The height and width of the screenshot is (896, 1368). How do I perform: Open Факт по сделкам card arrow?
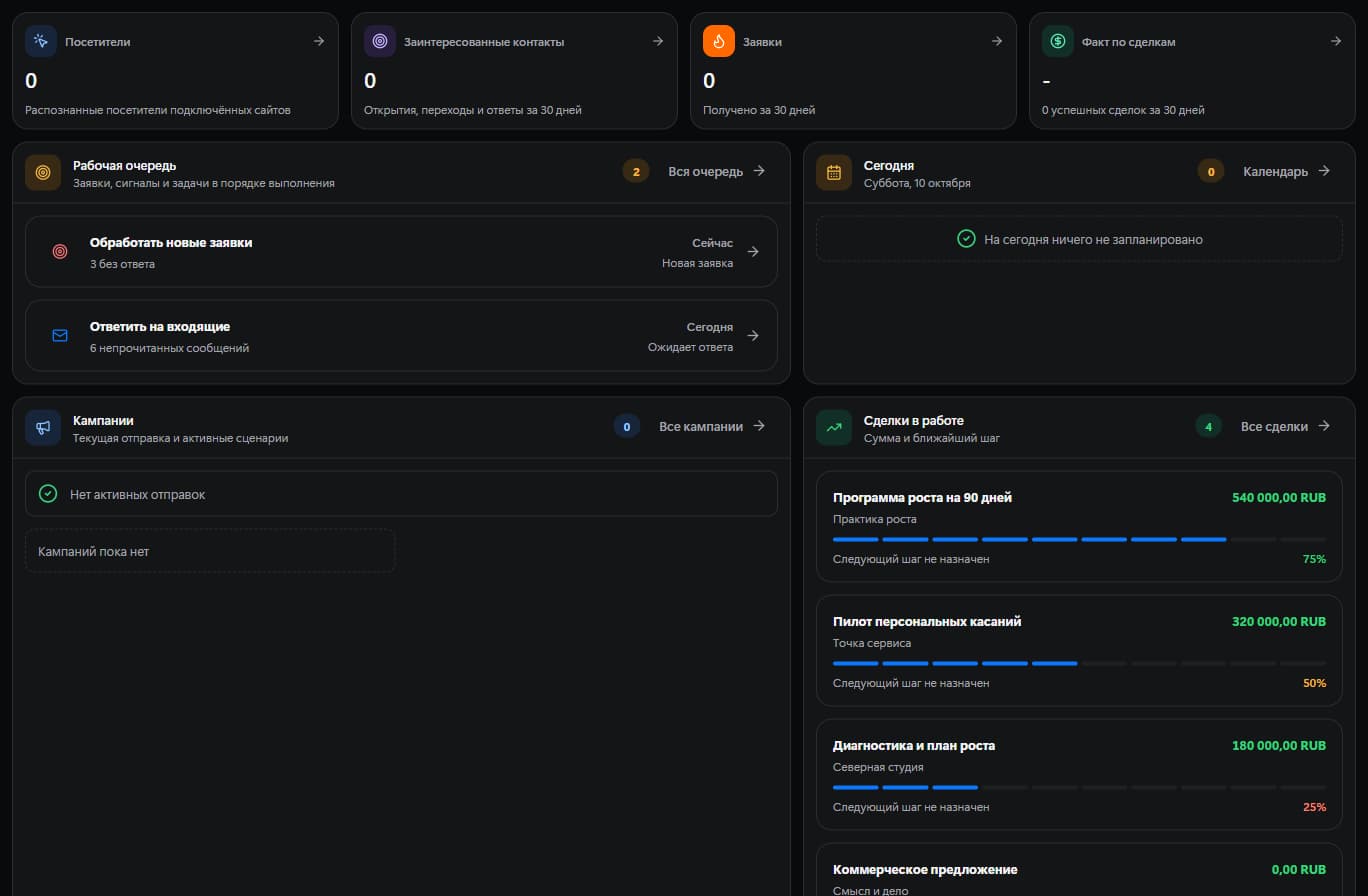click(x=1336, y=41)
